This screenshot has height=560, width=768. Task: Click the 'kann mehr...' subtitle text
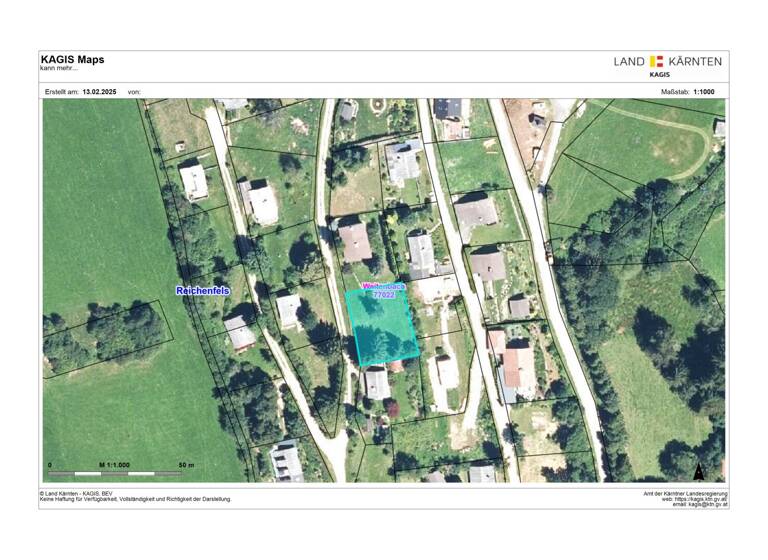(x=60, y=69)
